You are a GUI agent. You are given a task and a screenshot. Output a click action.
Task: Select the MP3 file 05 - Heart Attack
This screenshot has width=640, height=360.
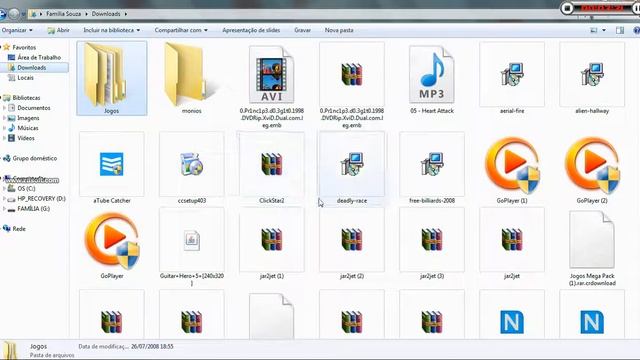431,74
